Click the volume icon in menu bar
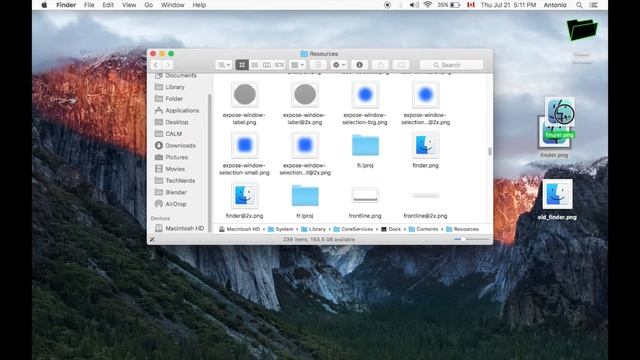Screen dimensions: 640x360 click(x=414, y=5)
